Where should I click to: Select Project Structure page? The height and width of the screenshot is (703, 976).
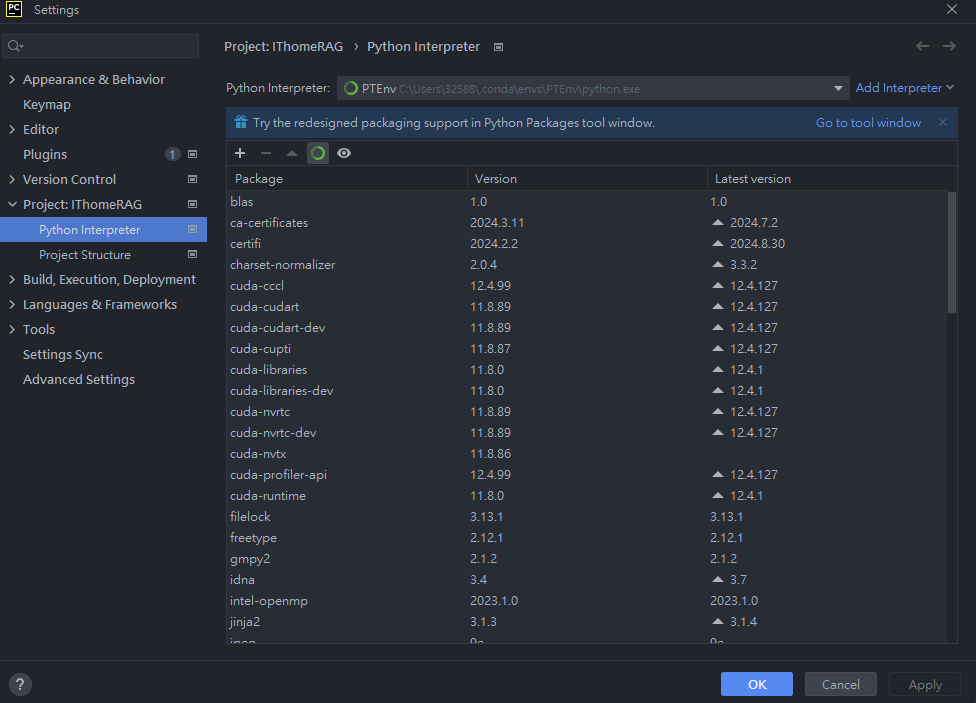(85, 255)
